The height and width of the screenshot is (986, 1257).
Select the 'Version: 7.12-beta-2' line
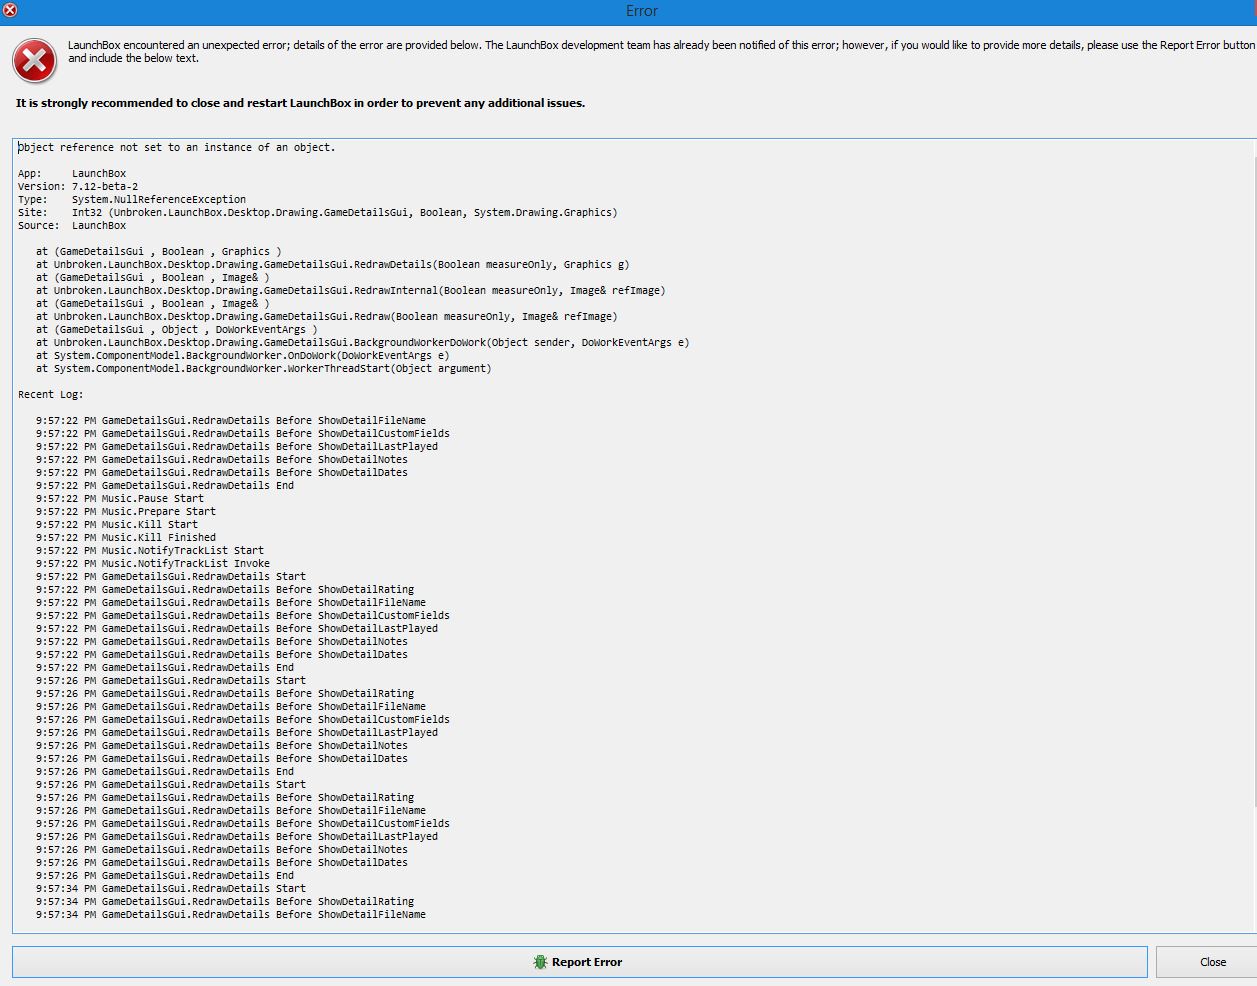78,186
